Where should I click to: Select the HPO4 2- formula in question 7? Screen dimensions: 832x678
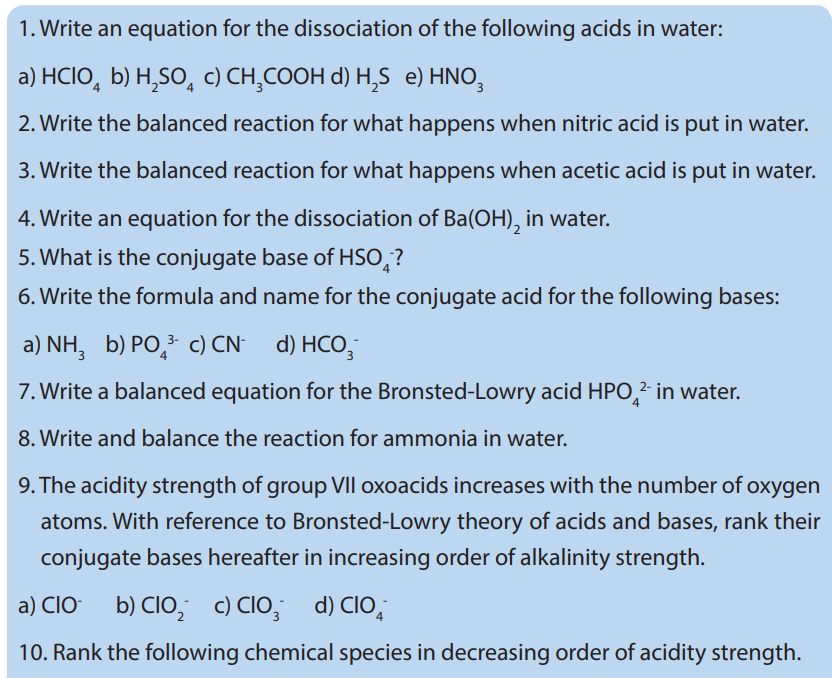pos(619,393)
